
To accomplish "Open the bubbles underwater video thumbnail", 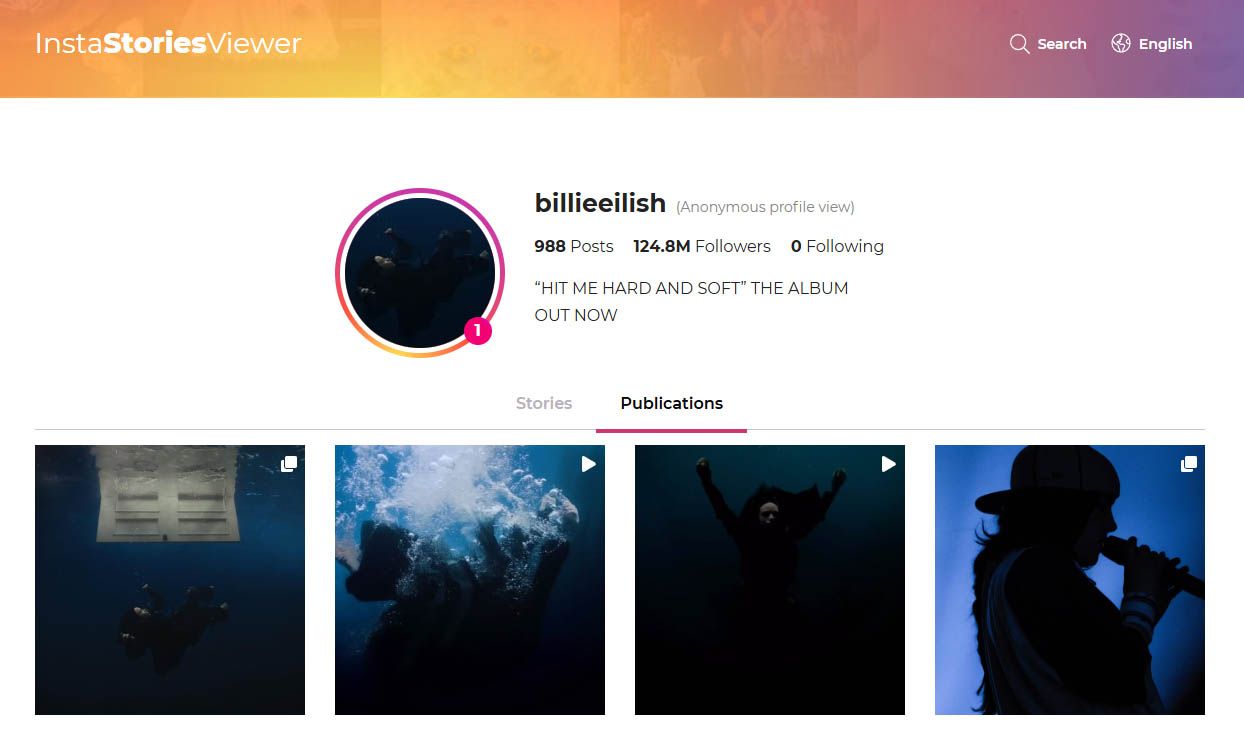I will (470, 580).
